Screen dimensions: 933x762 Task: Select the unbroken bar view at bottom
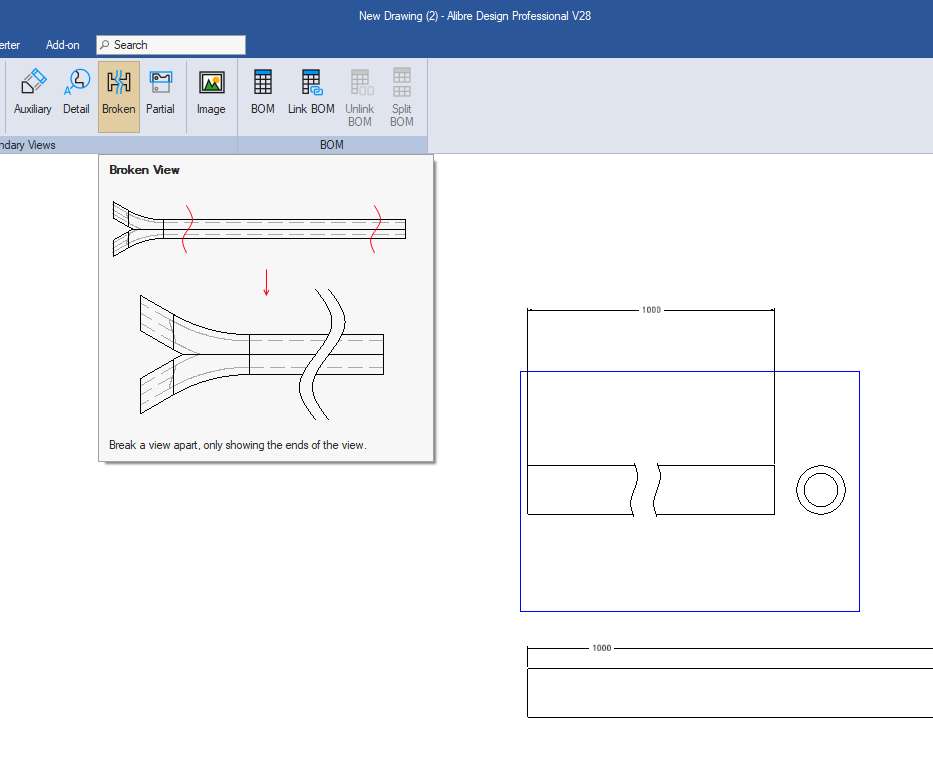(x=730, y=693)
